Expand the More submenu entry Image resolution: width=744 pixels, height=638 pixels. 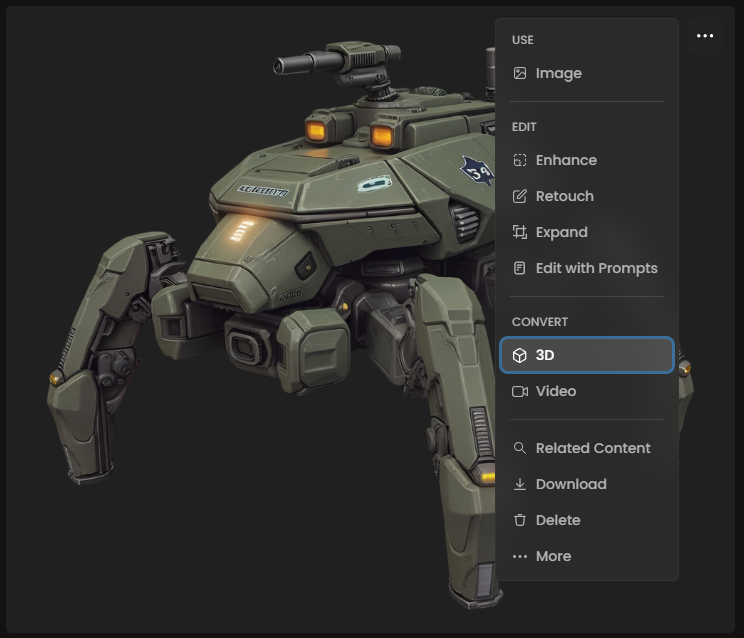click(x=552, y=556)
